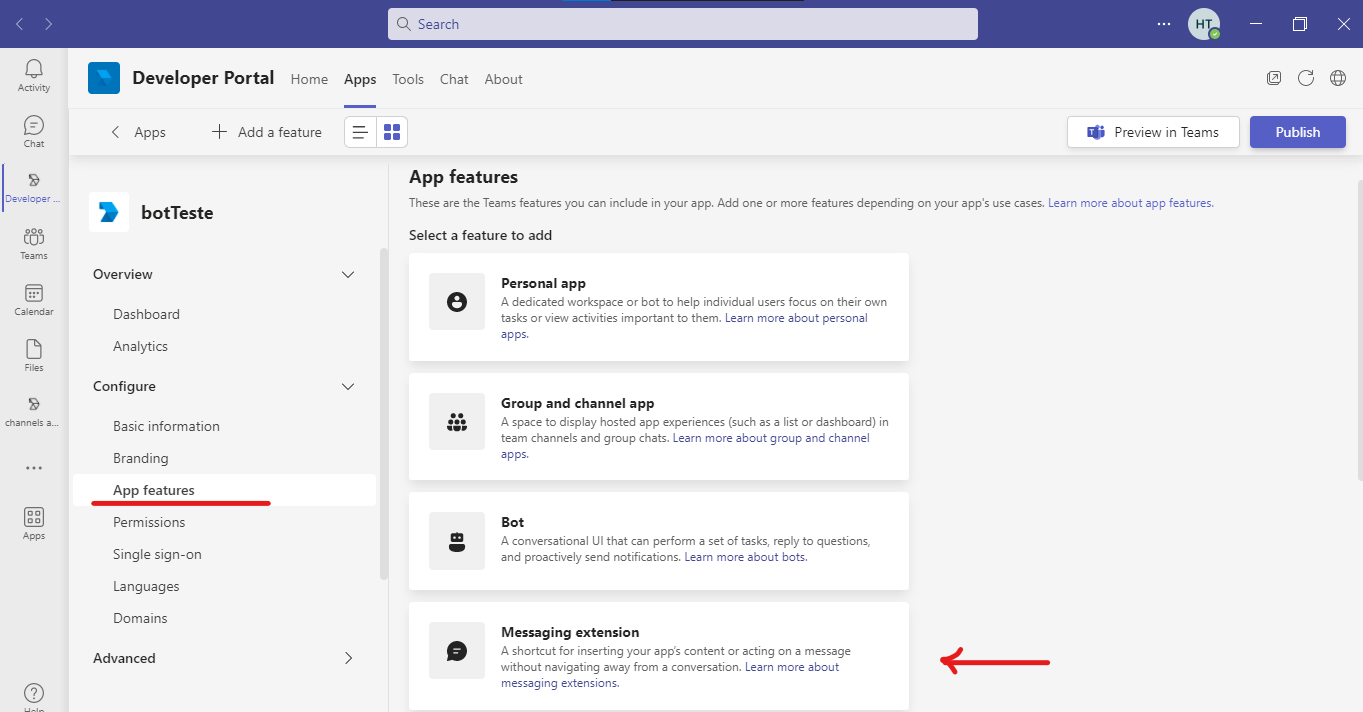
Task: Open the Home tab
Action: 309,79
